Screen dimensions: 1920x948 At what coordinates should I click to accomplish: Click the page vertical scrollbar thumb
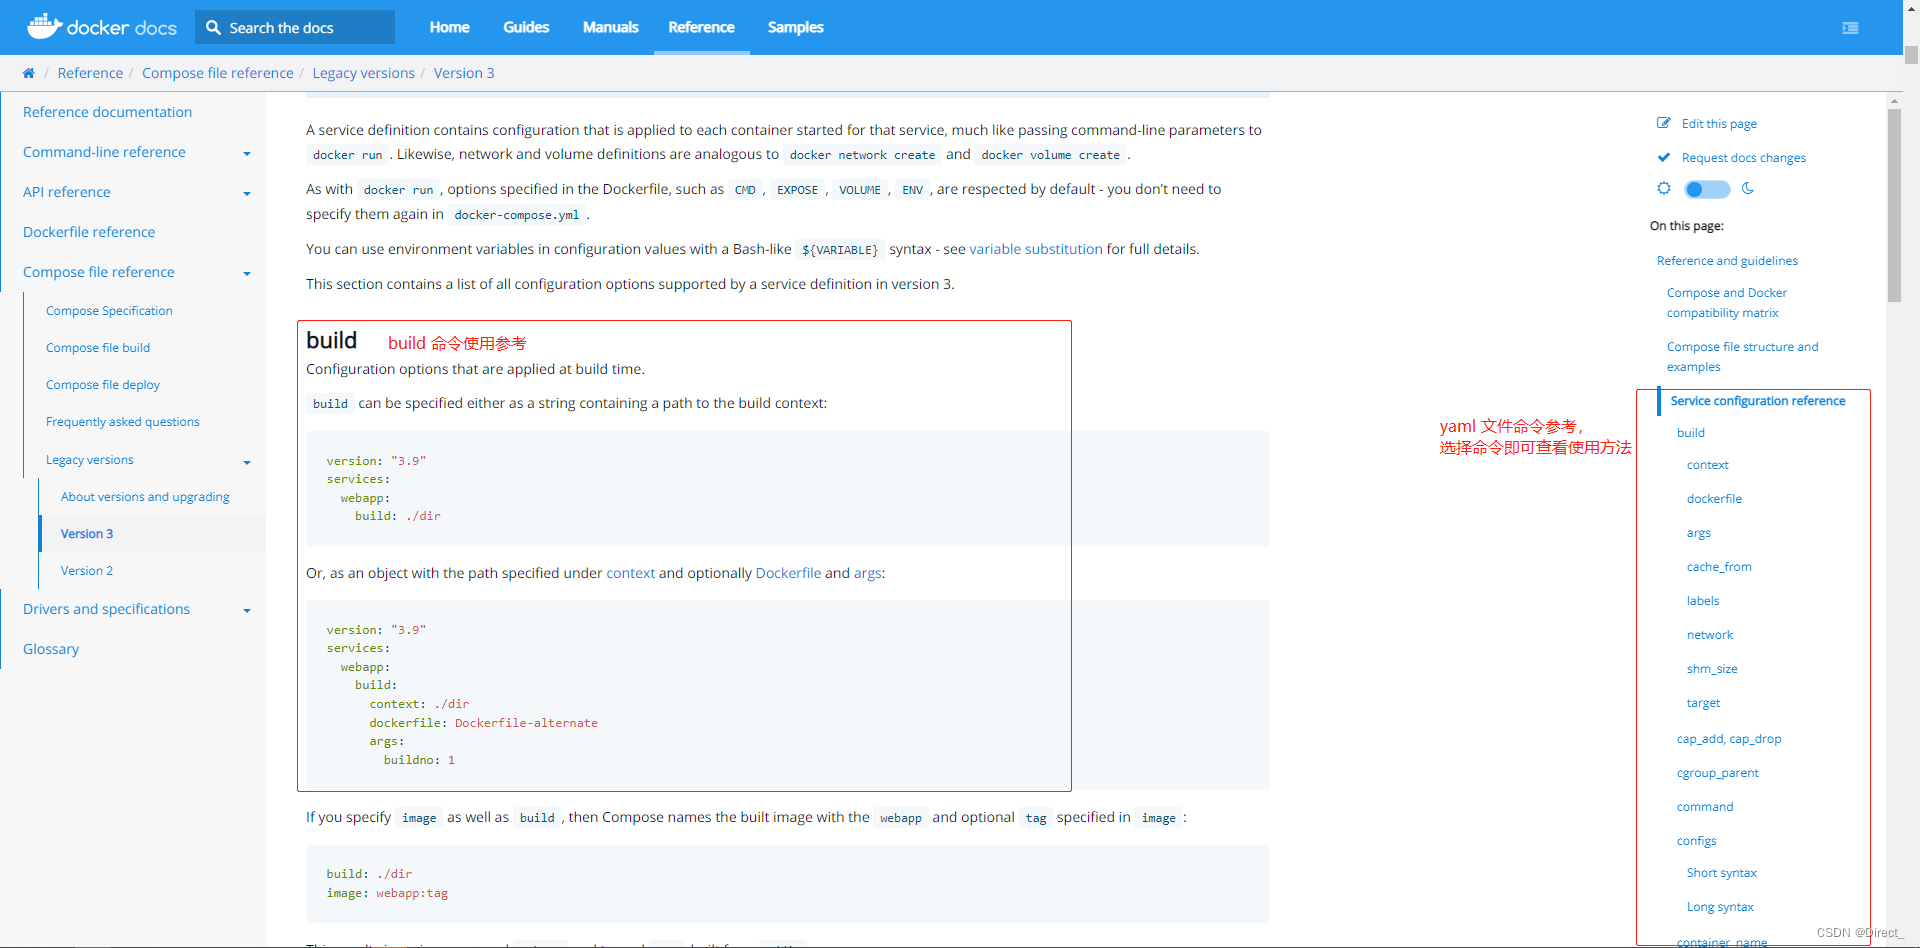(1911, 55)
